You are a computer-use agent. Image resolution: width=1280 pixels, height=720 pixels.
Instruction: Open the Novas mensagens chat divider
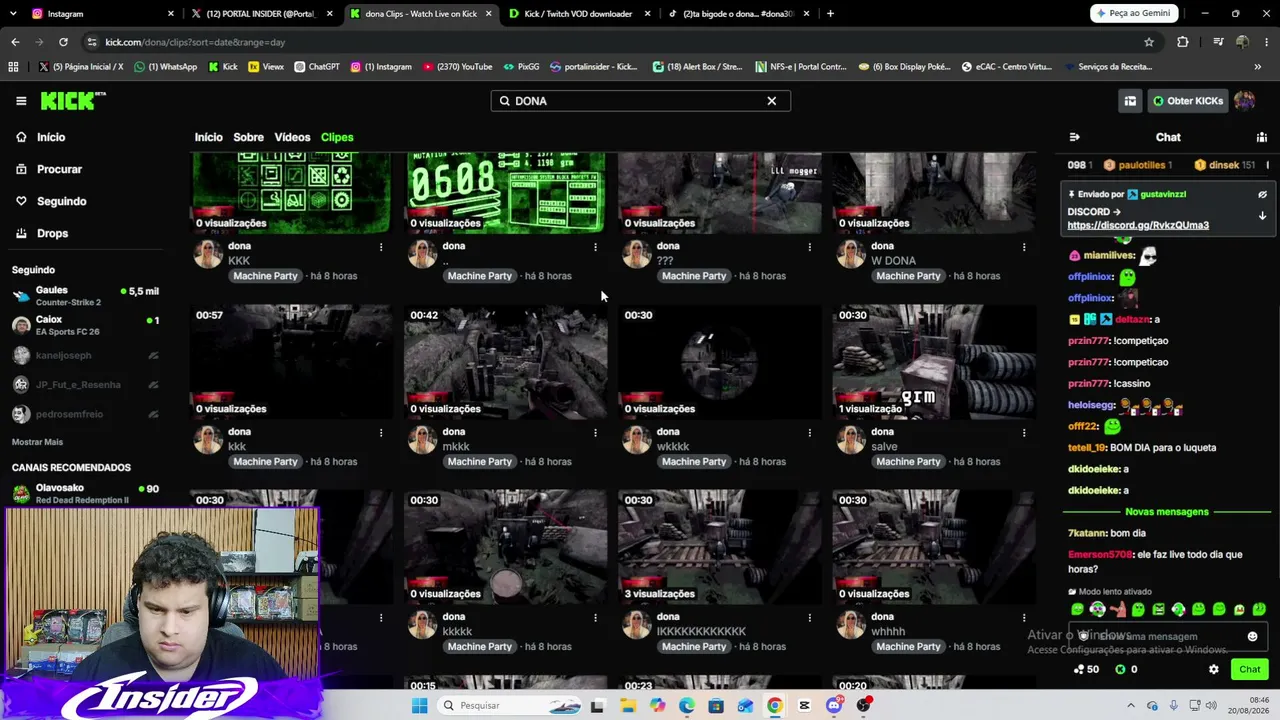[x=1167, y=512]
